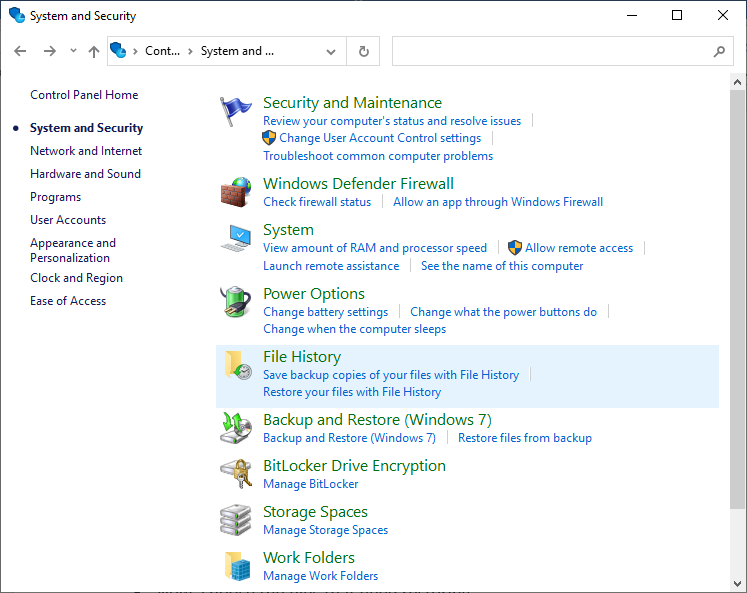The width and height of the screenshot is (747, 593).
Task: Open Launch remote assistance
Action: point(331,266)
